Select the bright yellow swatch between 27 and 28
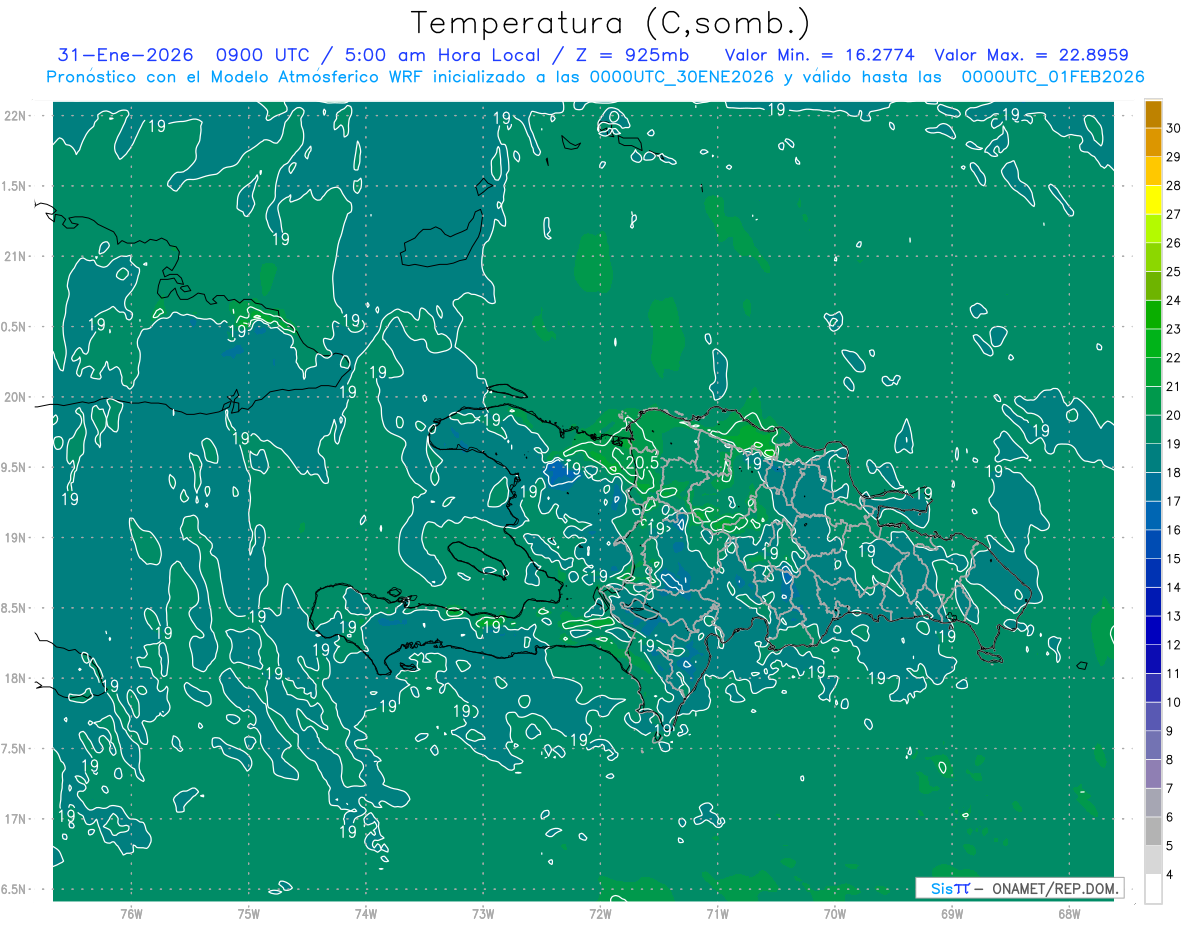1200x927 pixels. tap(1153, 200)
